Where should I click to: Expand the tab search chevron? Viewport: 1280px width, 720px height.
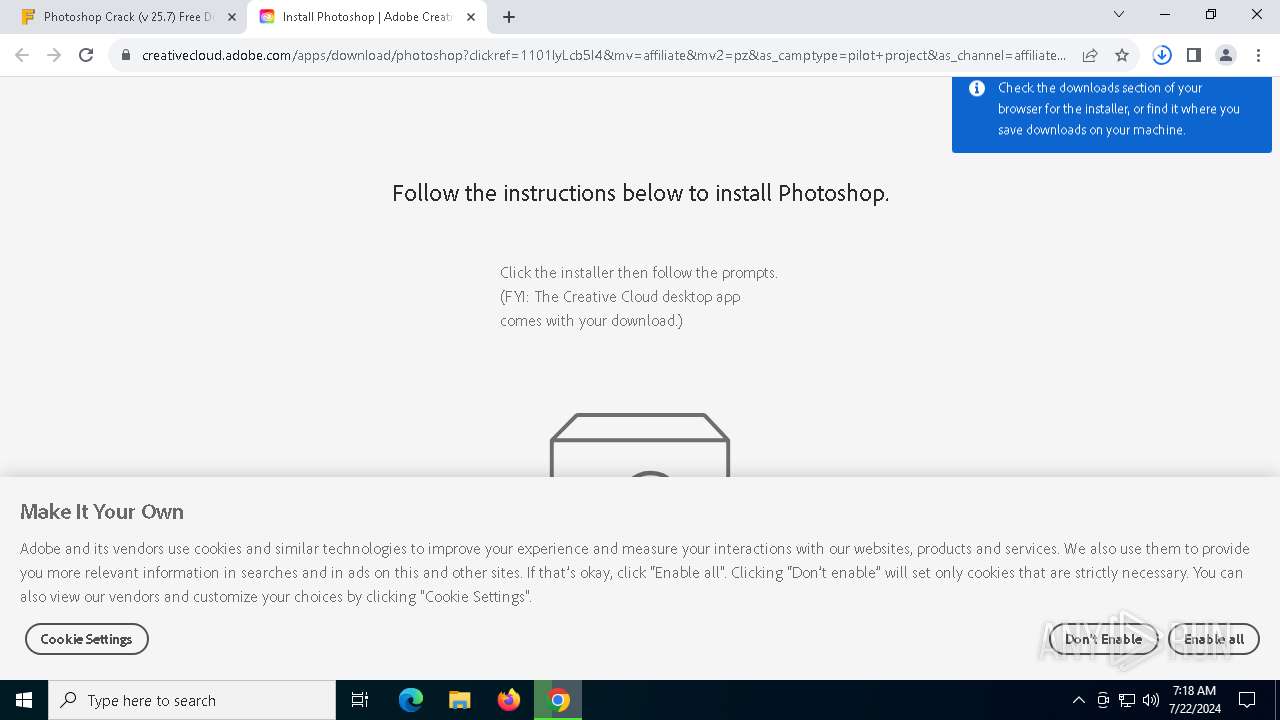[1119, 15]
